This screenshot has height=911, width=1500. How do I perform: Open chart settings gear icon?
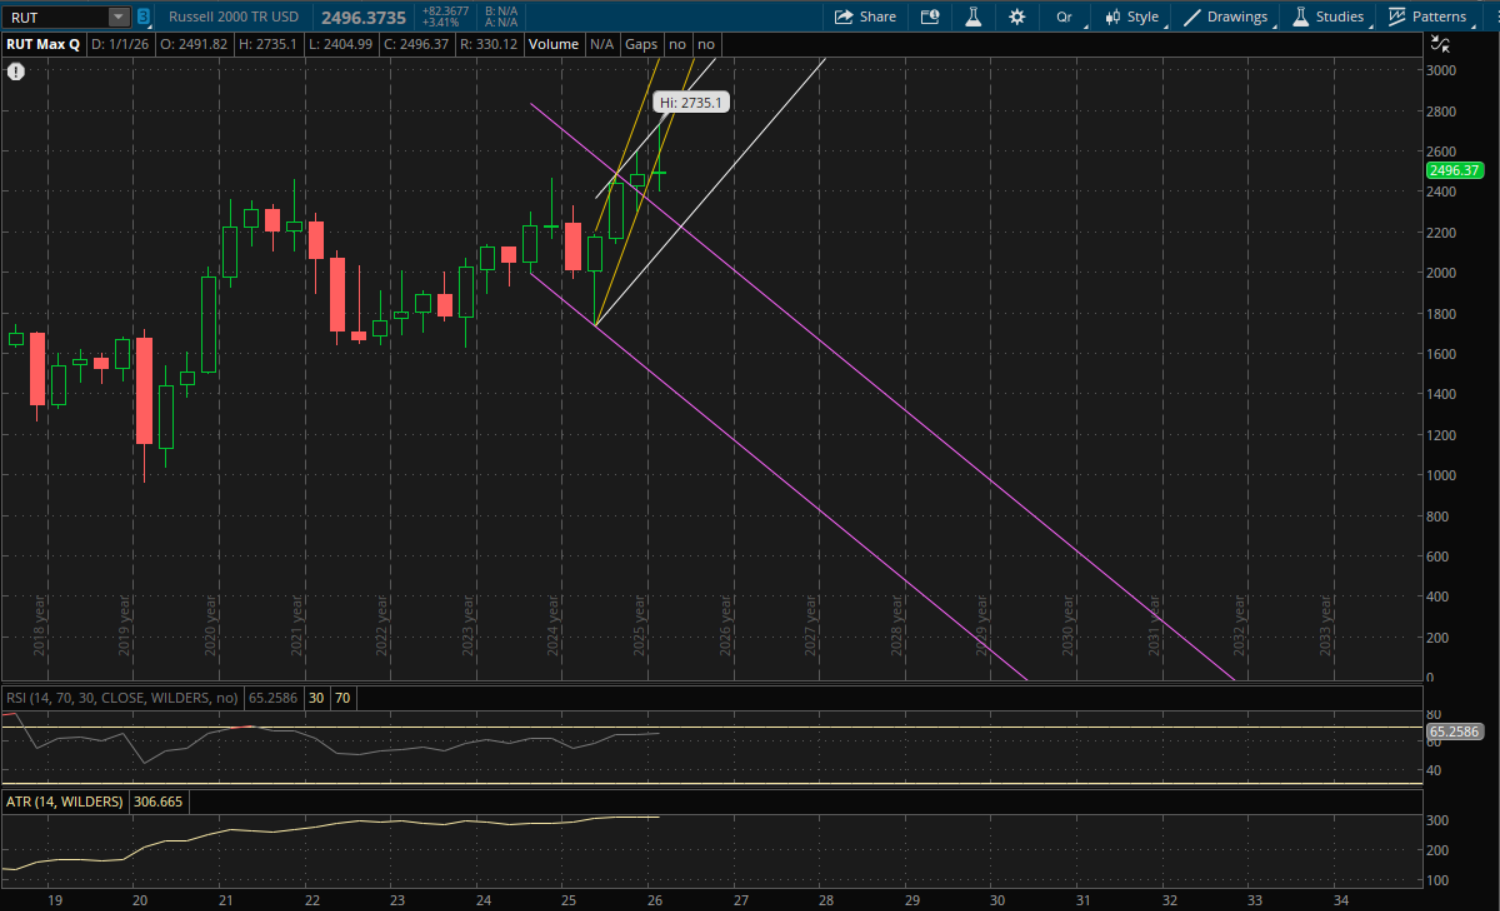pyautogui.click(x=1017, y=17)
